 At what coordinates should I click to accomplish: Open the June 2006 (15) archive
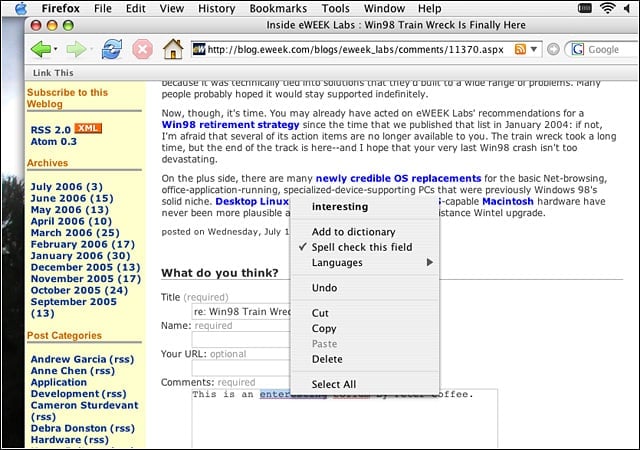[x=72, y=198]
